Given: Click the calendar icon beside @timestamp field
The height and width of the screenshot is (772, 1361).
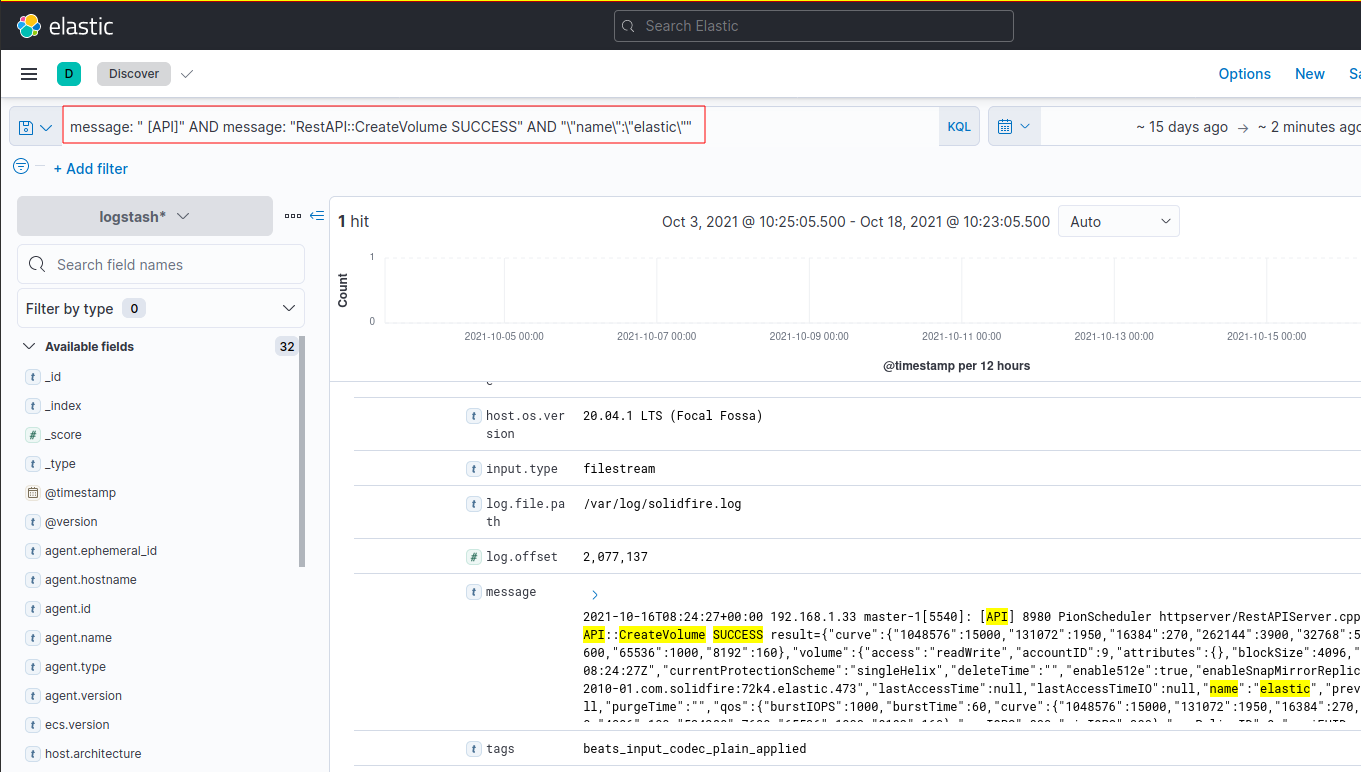Looking at the screenshot, I should 33,493.
